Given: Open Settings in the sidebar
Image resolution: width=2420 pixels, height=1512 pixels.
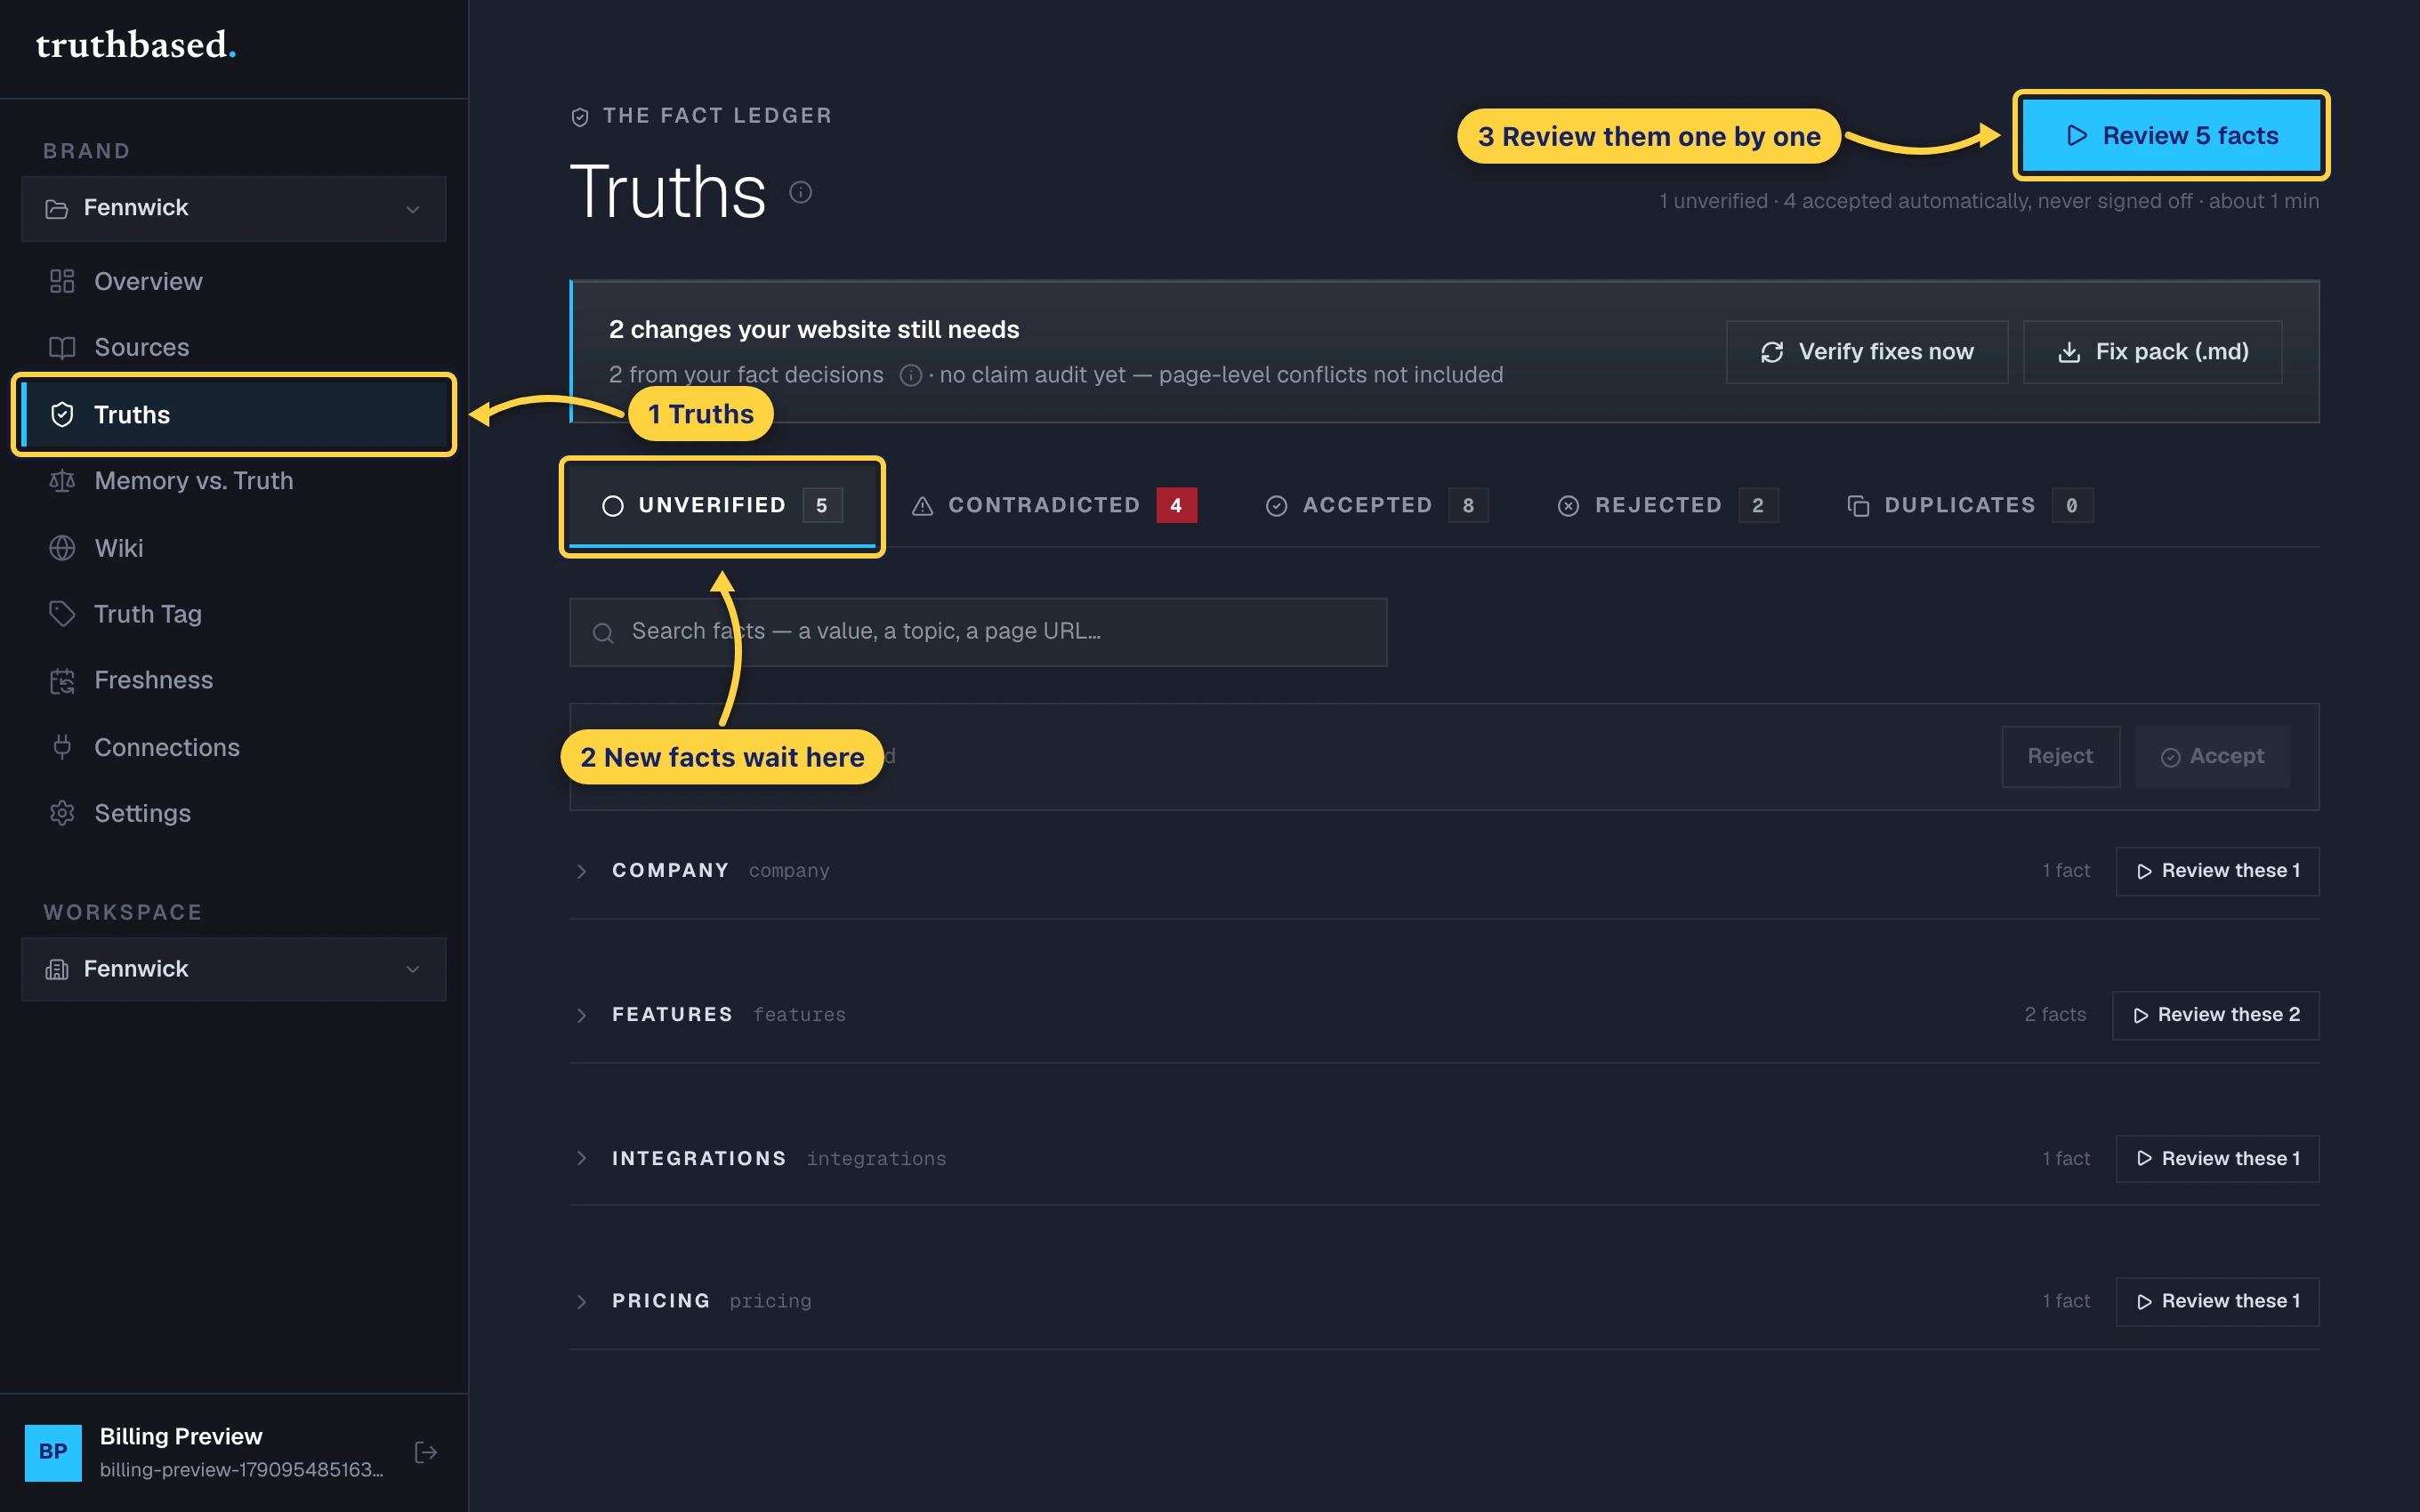Looking at the screenshot, I should (x=234, y=813).
